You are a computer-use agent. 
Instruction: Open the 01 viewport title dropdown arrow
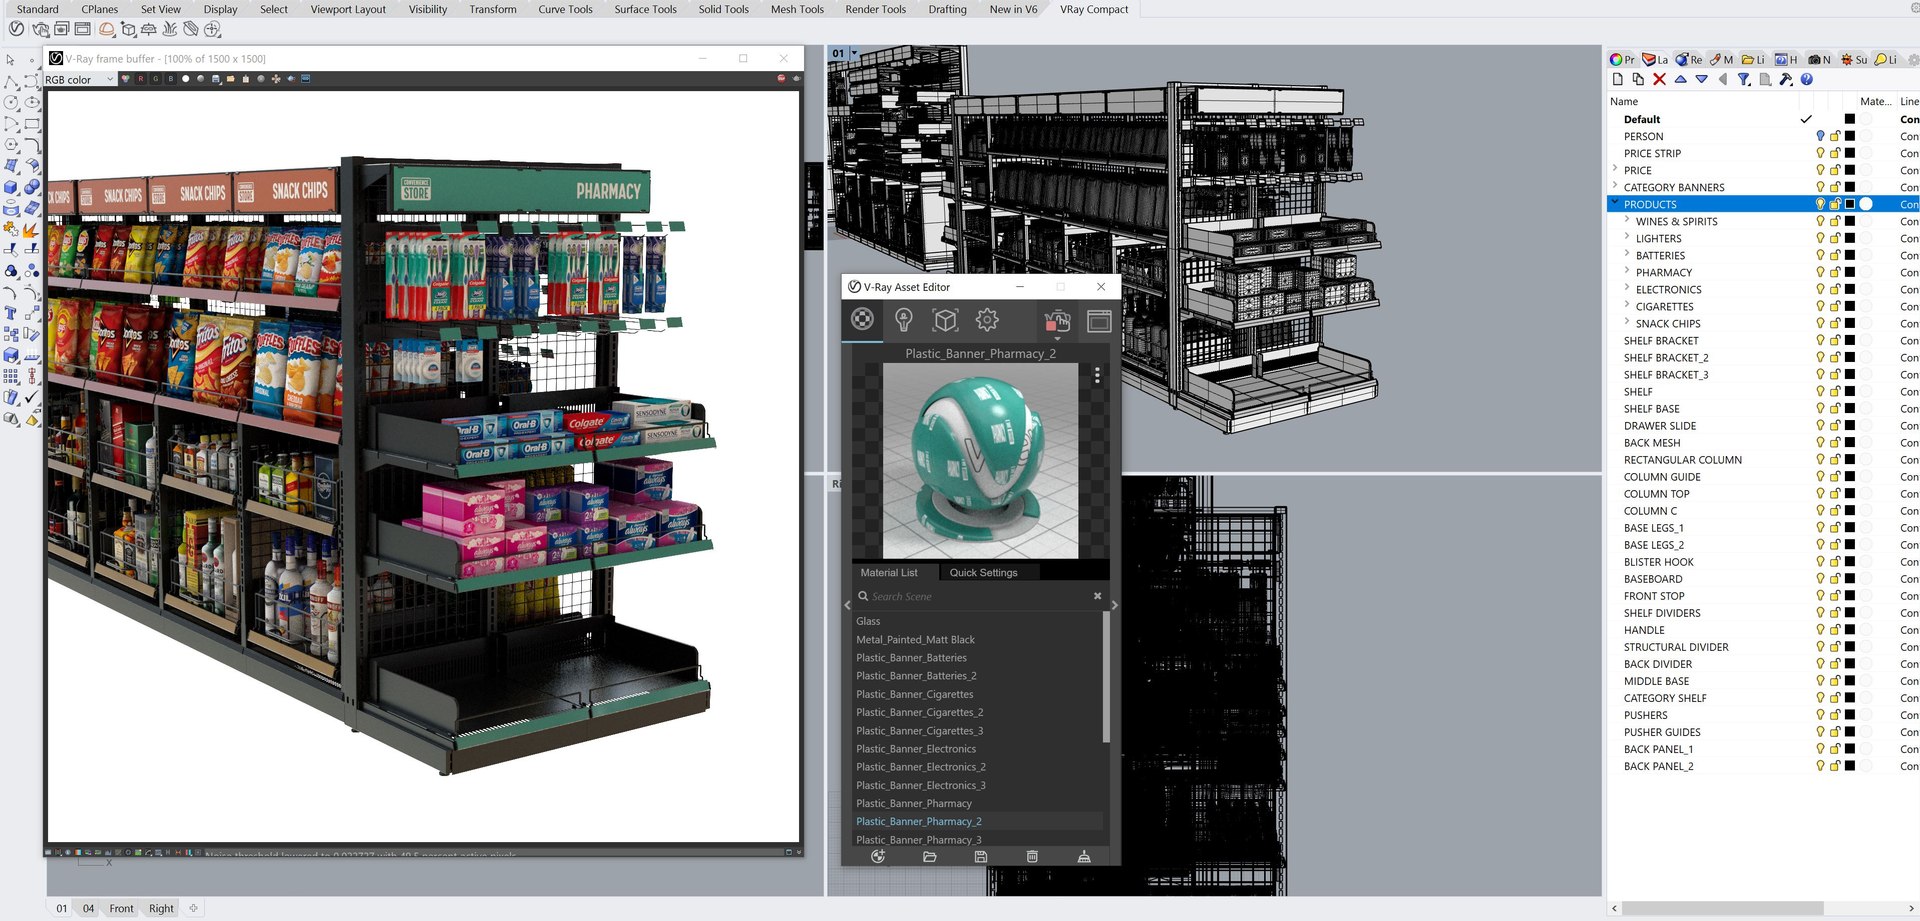click(x=854, y=53)
